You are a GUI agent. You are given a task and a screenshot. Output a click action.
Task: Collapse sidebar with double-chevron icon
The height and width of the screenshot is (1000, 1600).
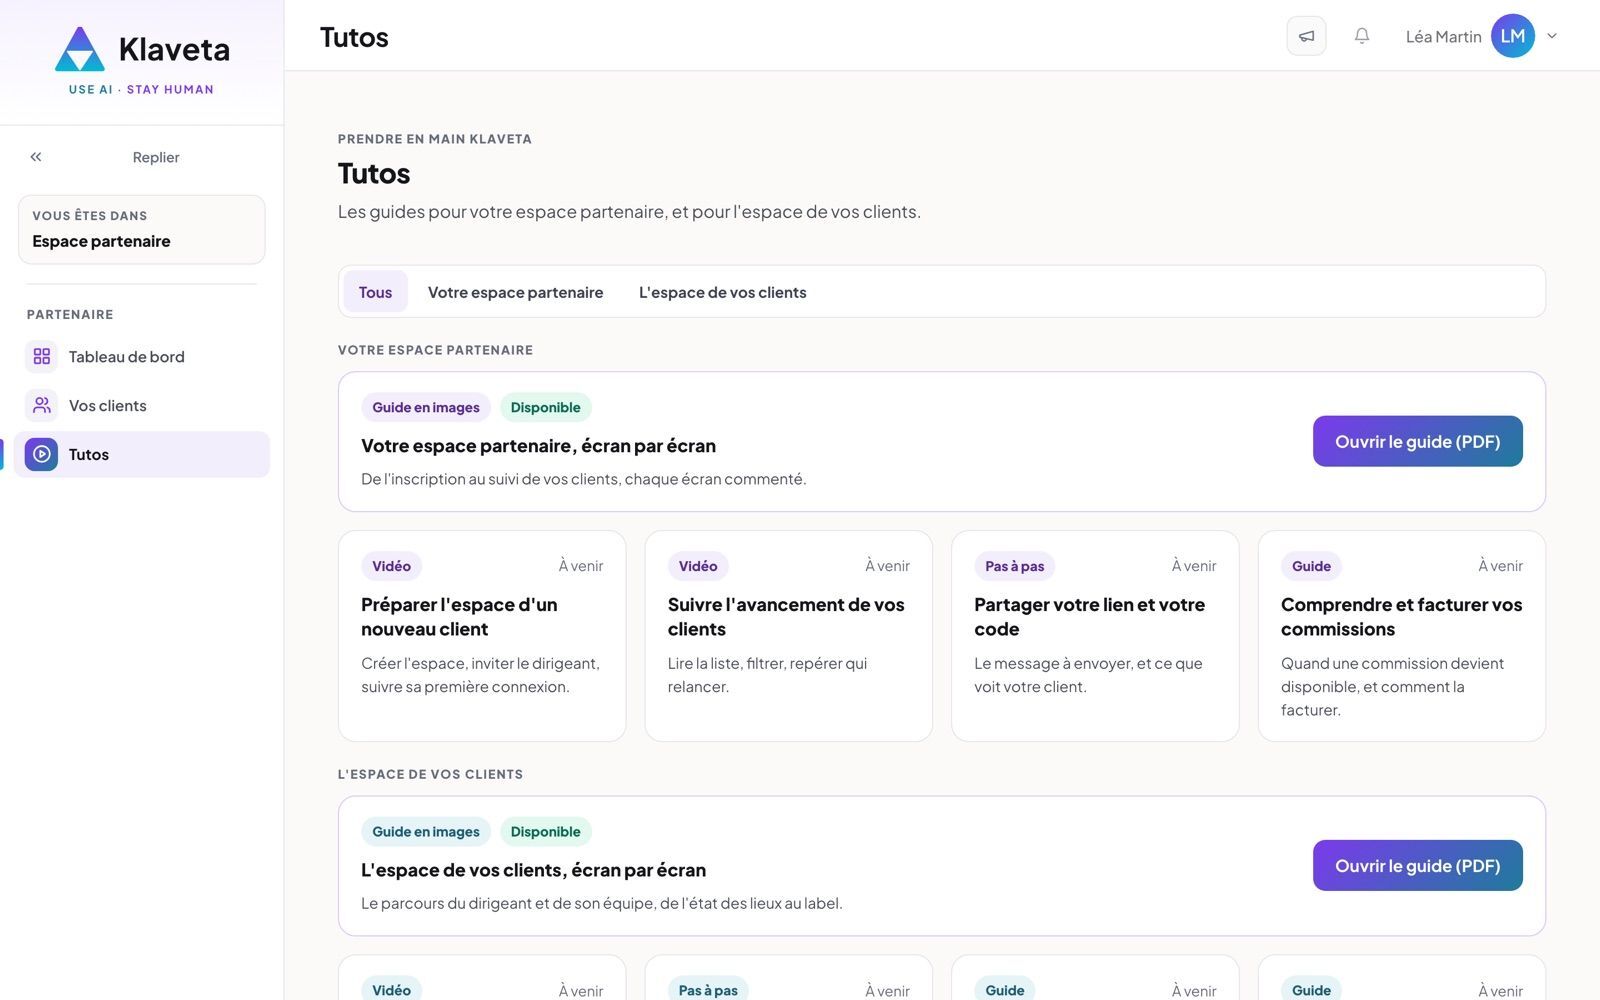[36, 157]
